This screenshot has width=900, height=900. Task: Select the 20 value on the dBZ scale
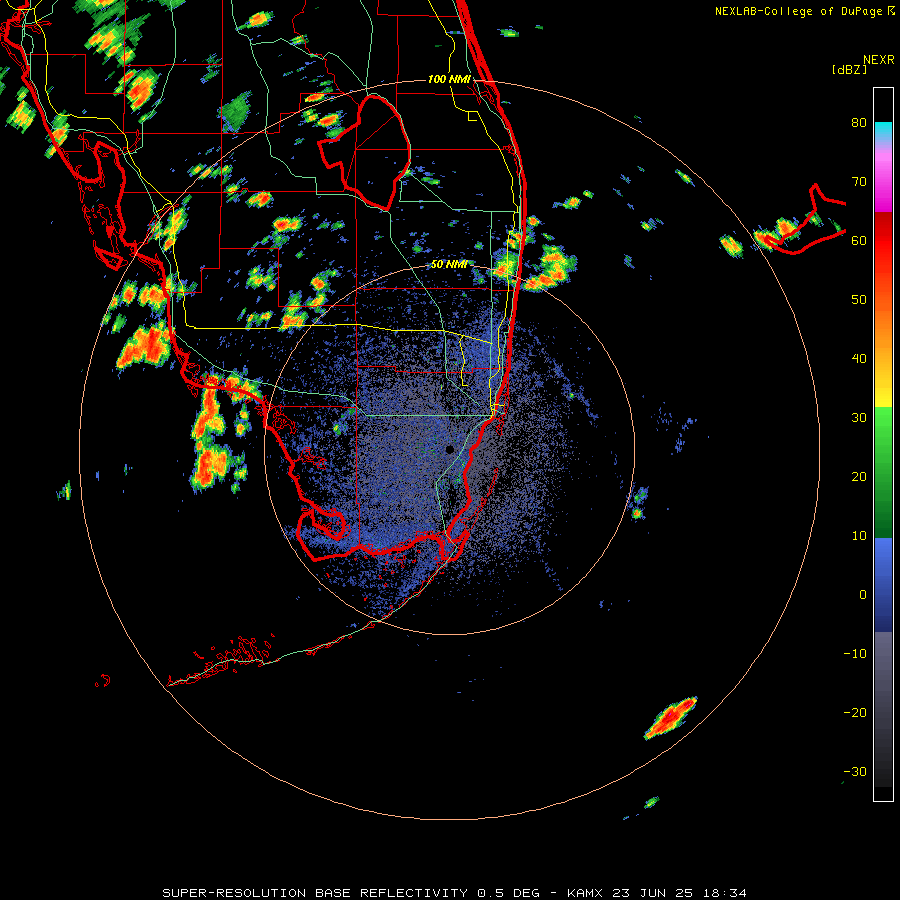pos(859,477)
